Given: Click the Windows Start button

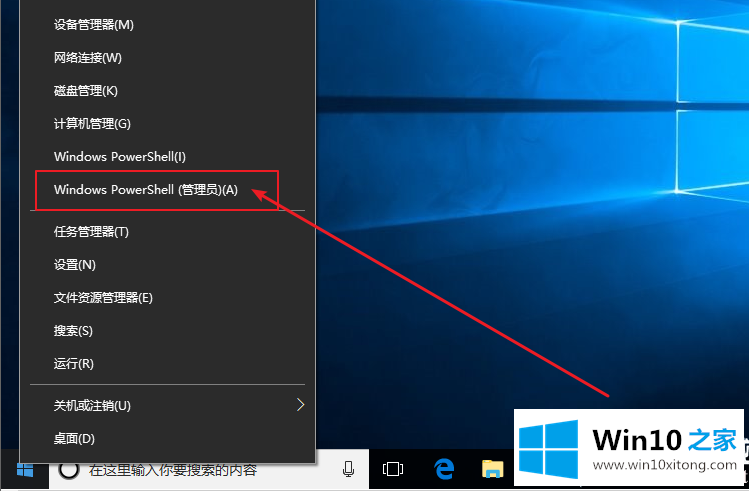Looking at the screenshot, I should coord(25,470).
